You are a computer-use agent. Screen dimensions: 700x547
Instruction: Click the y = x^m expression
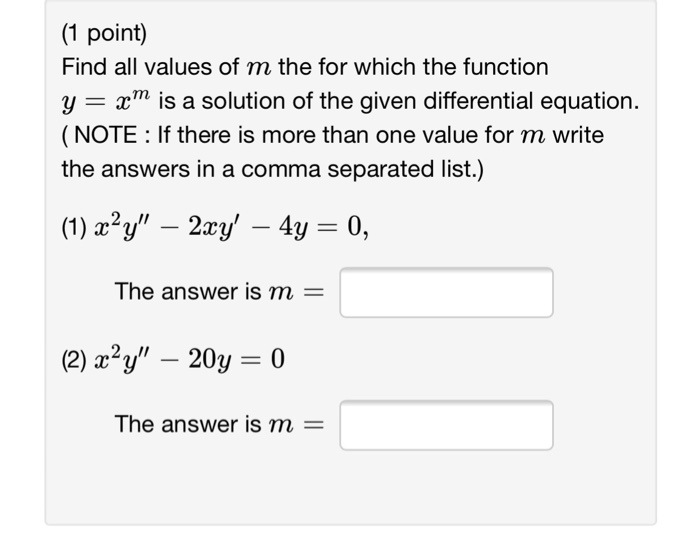click(106, 101)
